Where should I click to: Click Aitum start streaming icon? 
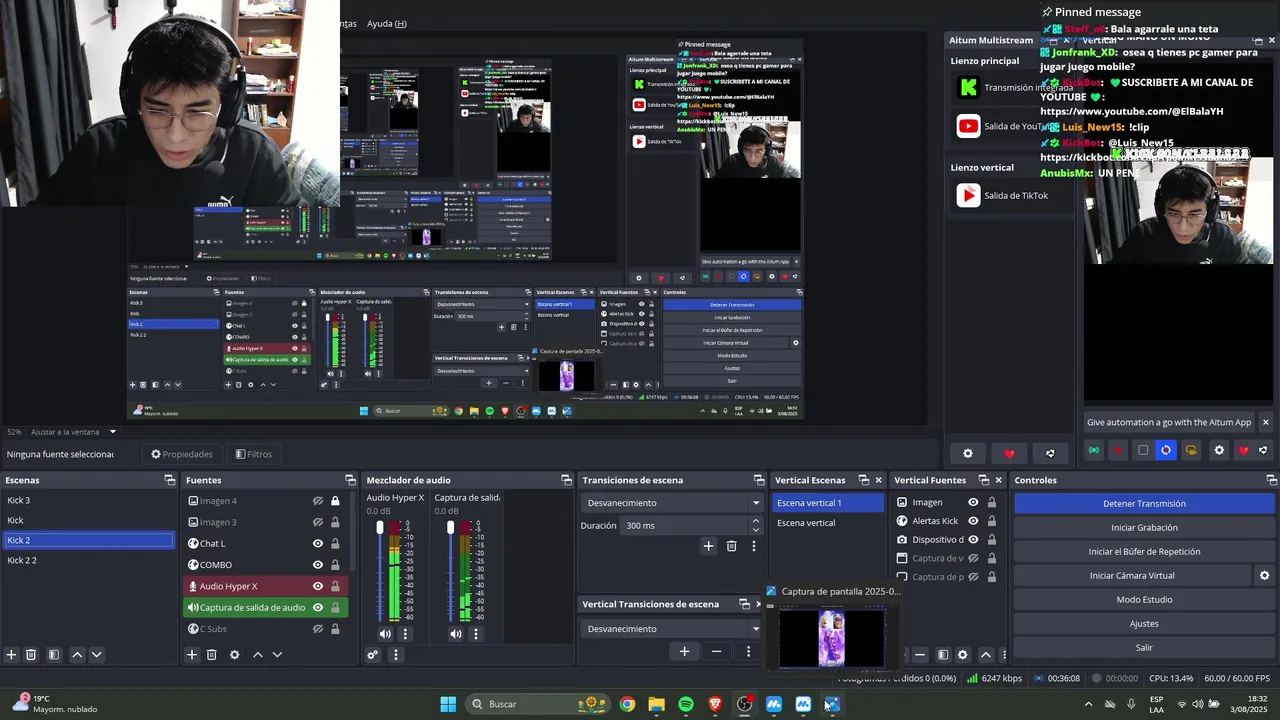(x=1094, y=451)
